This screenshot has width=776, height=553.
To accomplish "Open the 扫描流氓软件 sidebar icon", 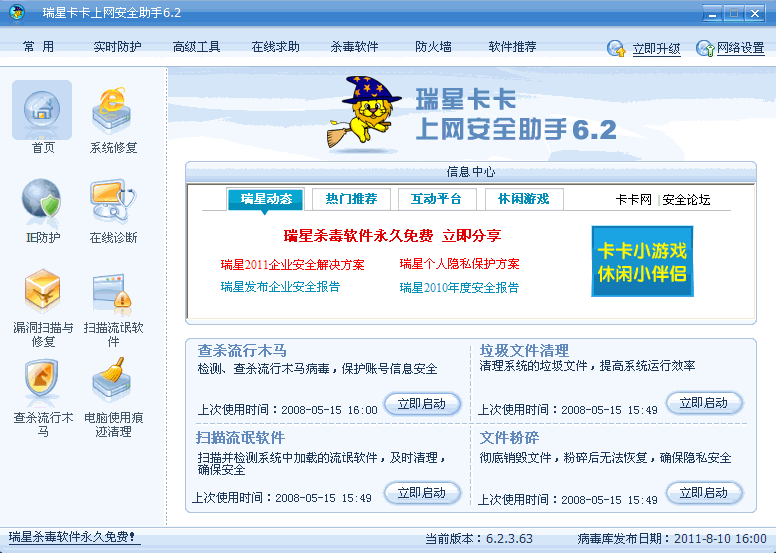I will 113,292.
